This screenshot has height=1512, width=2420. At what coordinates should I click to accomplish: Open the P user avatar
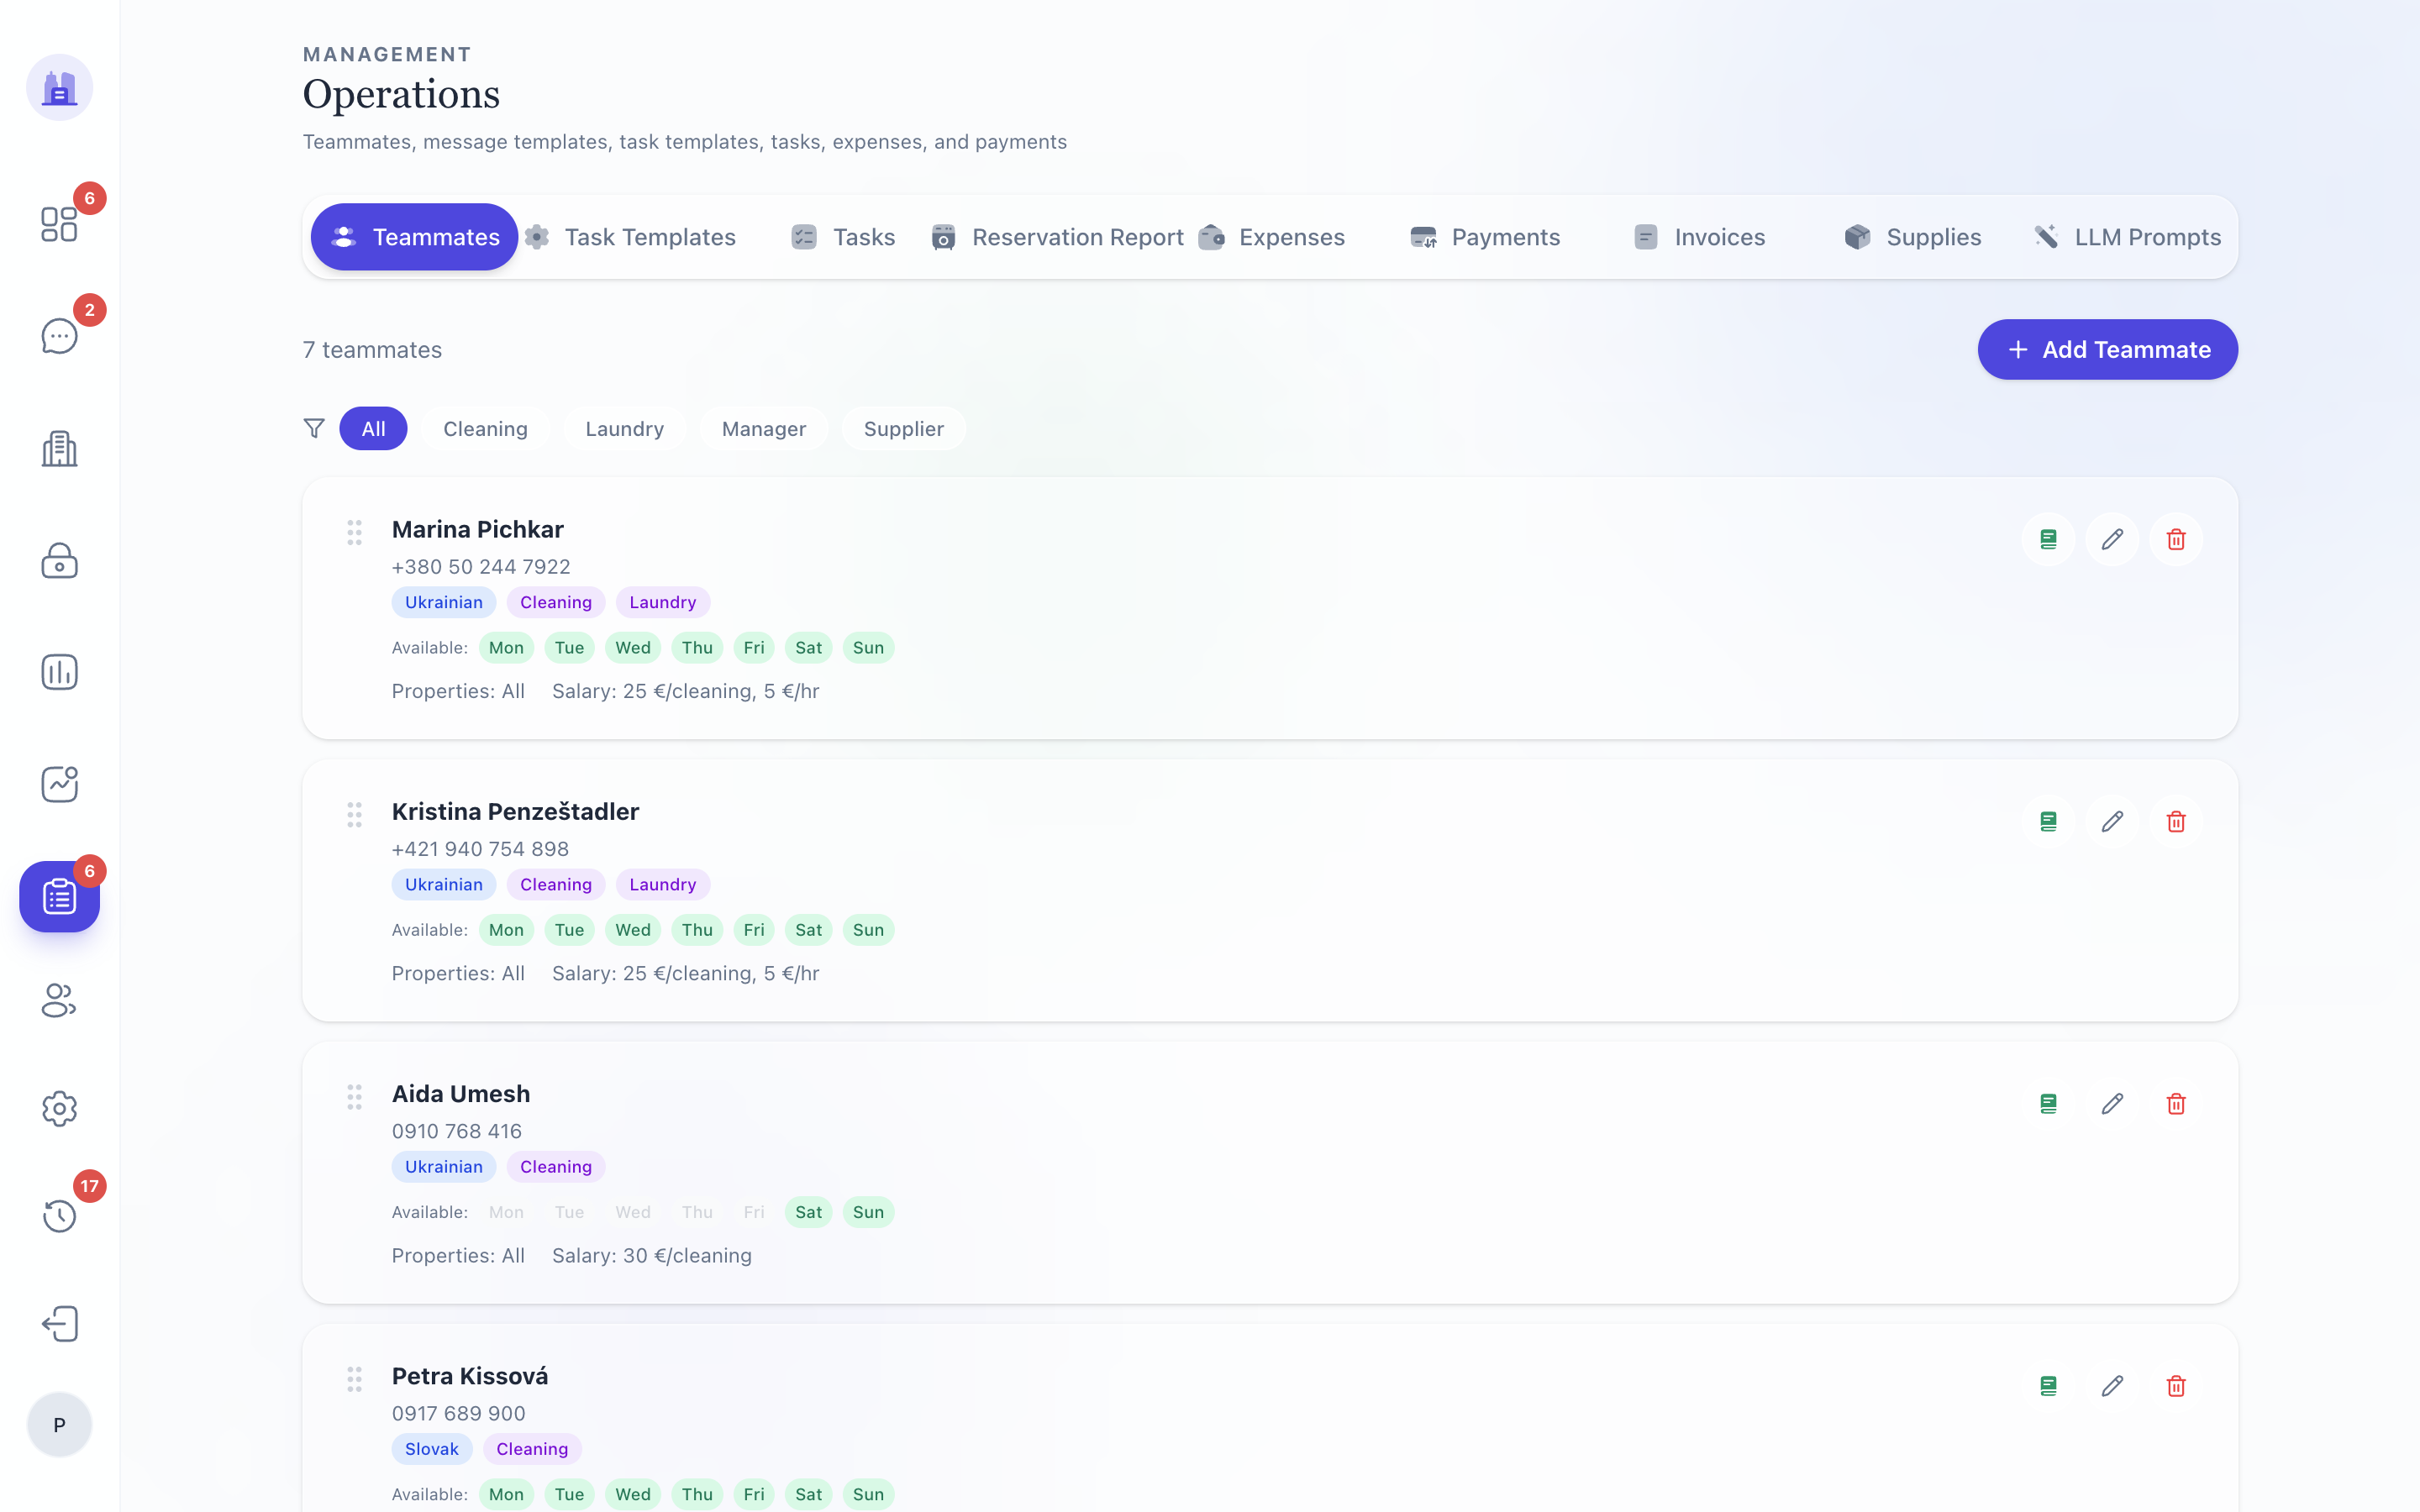click(59, 1425)
